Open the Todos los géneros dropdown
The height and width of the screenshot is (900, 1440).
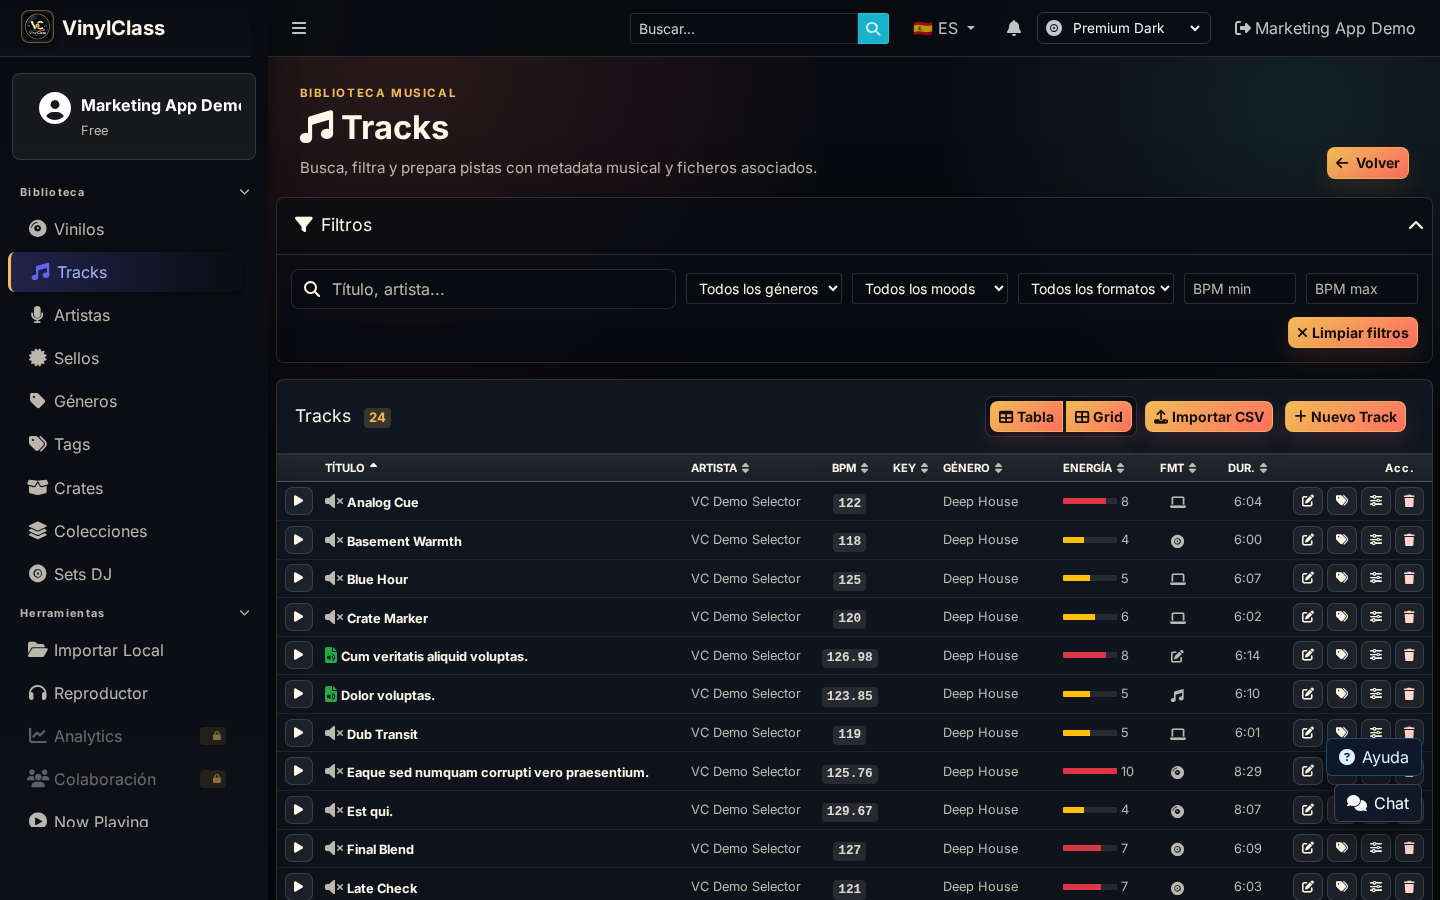[764, 289]
